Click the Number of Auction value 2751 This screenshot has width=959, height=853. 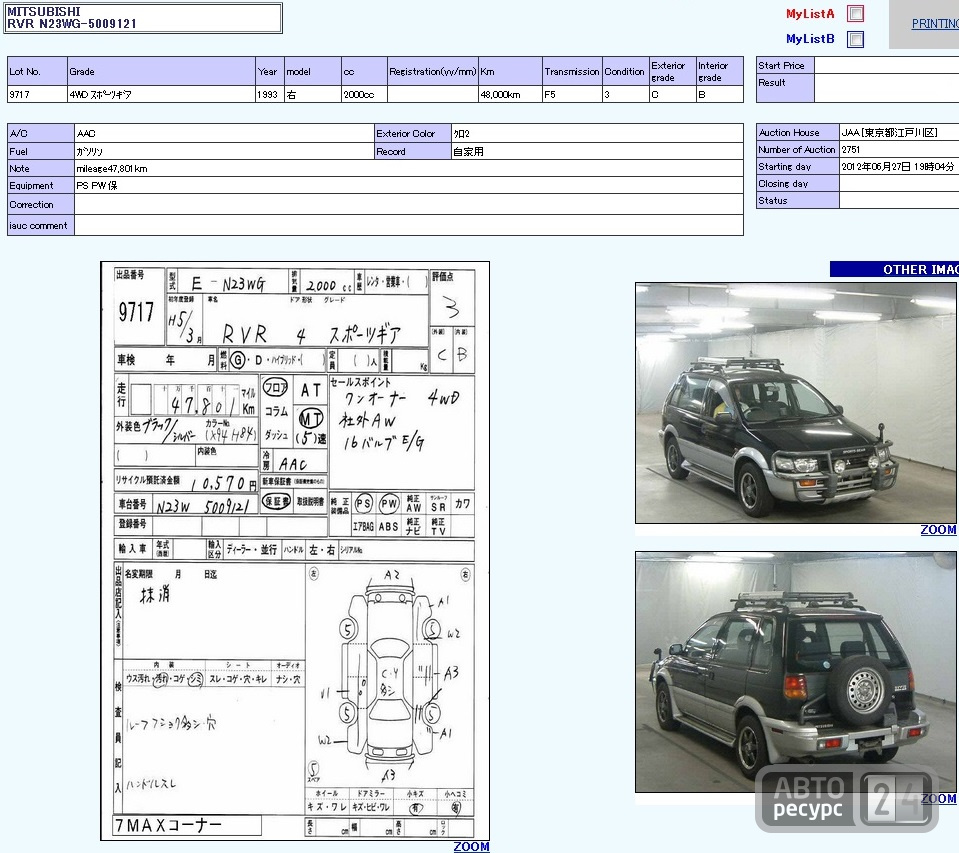click(899, 149)
